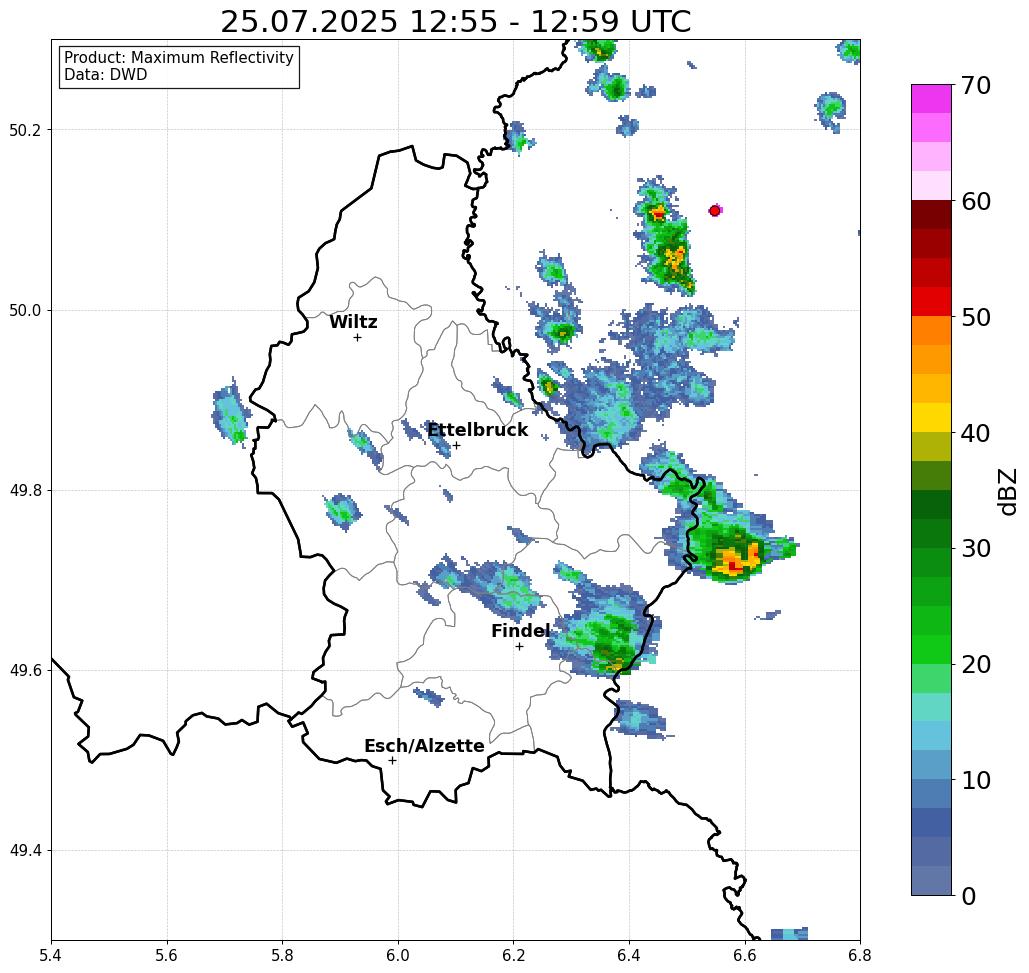The height and width of the screenshot is (973, 1029).
Task: Click the orange-red storm core east of the border
Action: [737, 561]
